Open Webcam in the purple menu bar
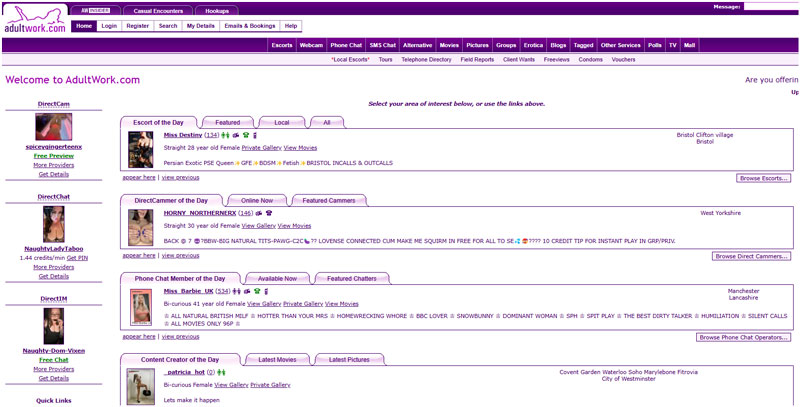Image resolution: width=800 pixels, height=407 pixels. click(311, 45)
